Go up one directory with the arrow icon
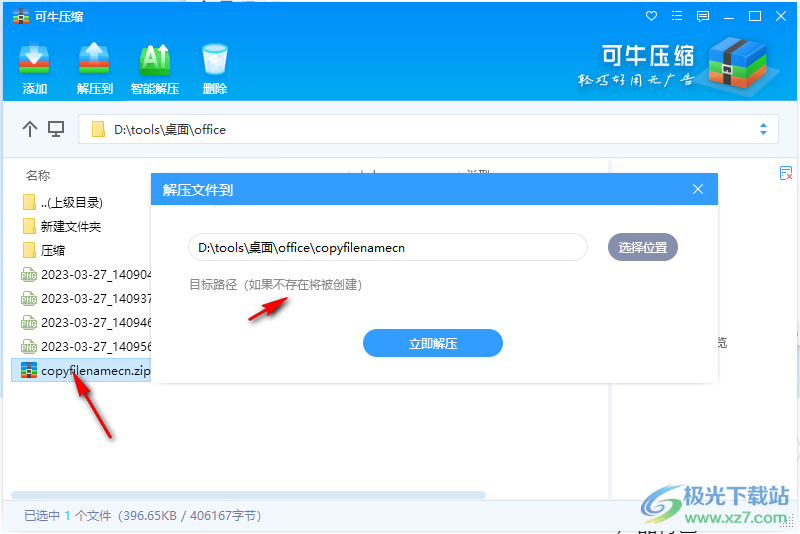Image resolution: width=800 pixels, height=534 pixels. [x=30, y=129]
